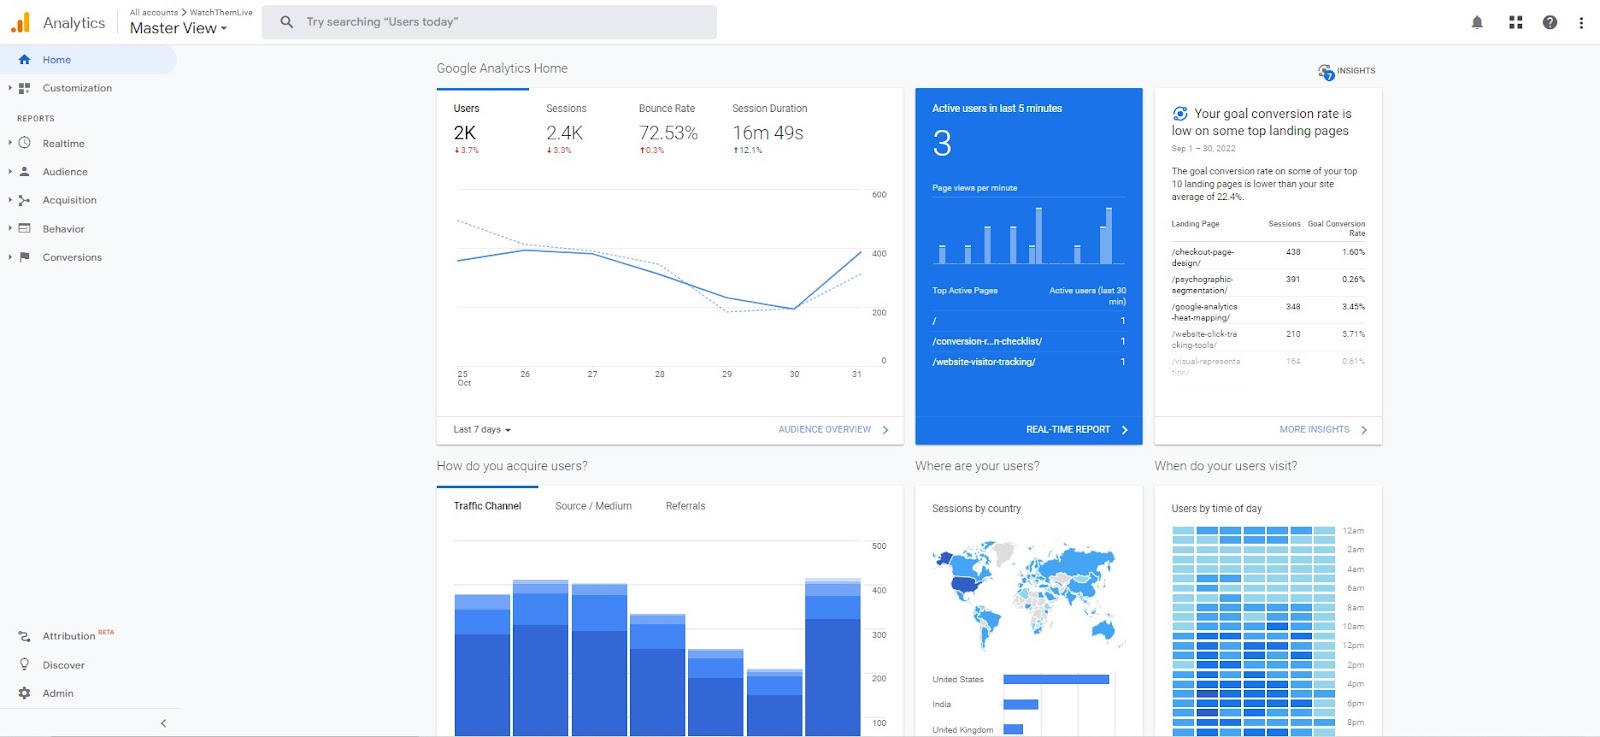Click the /website-click-tracking-tools/ landing page row
The height and width of the screenshot is (737, 1600).
(x=1268, y=339)
